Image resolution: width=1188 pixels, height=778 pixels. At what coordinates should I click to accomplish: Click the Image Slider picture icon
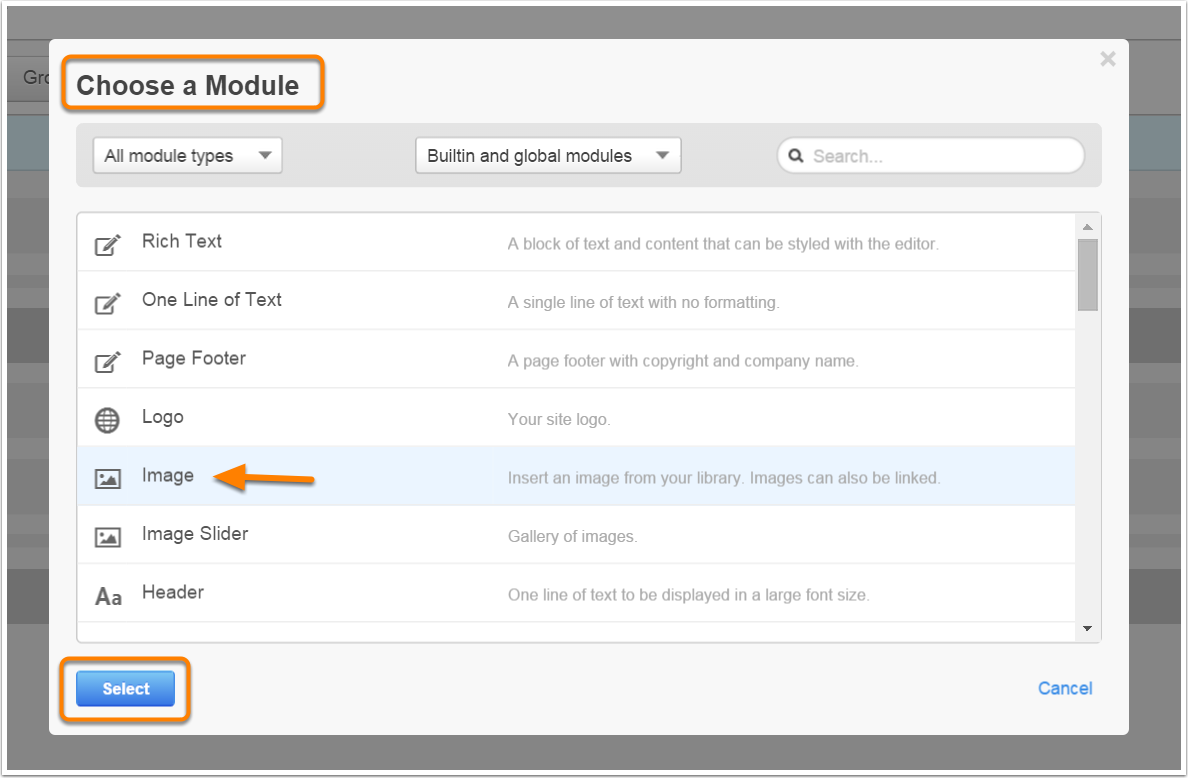(x=107, y=537)
